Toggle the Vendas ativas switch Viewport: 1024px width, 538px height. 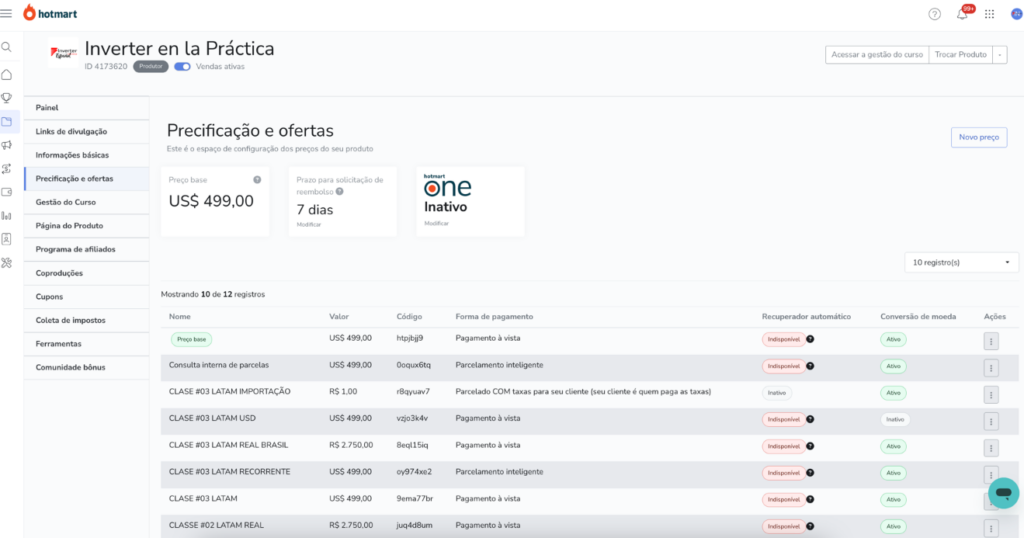coord(182,67)
